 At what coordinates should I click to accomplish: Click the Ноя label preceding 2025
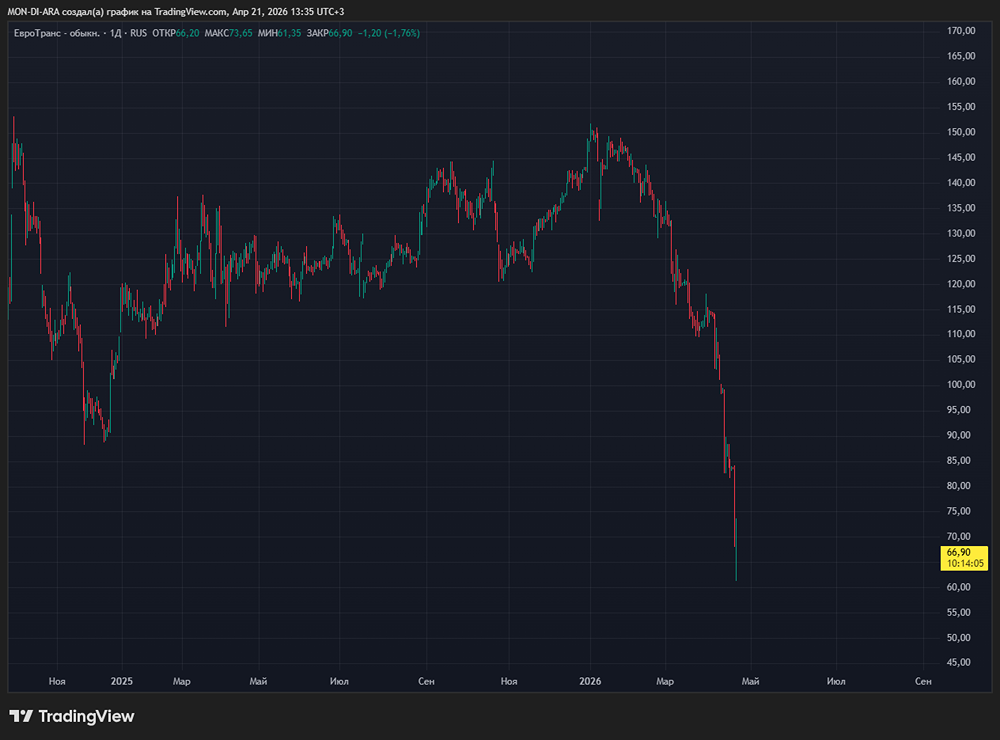pyautogui.click(x=57, y=681)
